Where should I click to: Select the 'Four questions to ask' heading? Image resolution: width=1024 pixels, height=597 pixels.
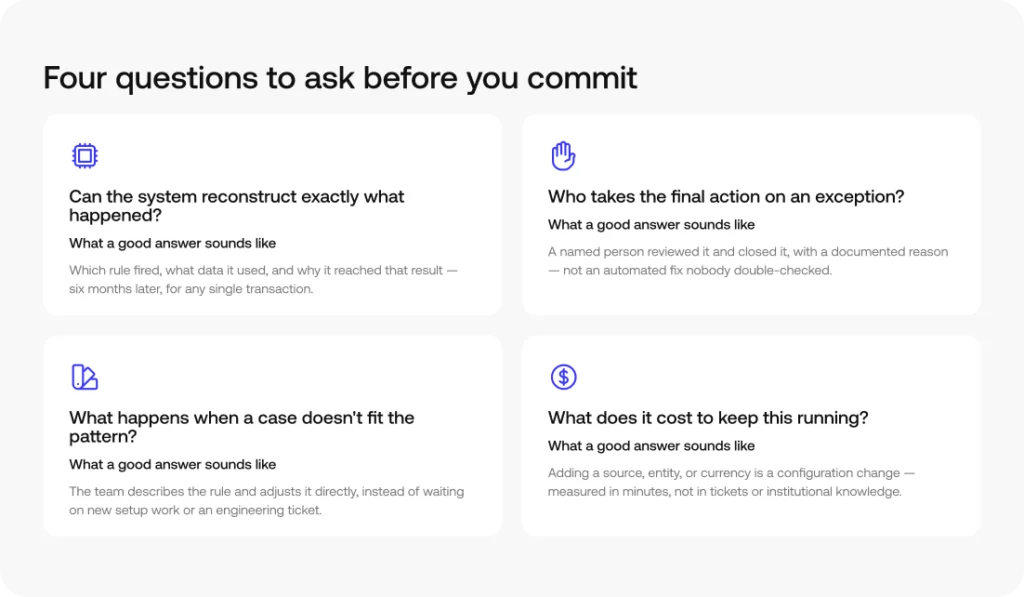[340, 78]
